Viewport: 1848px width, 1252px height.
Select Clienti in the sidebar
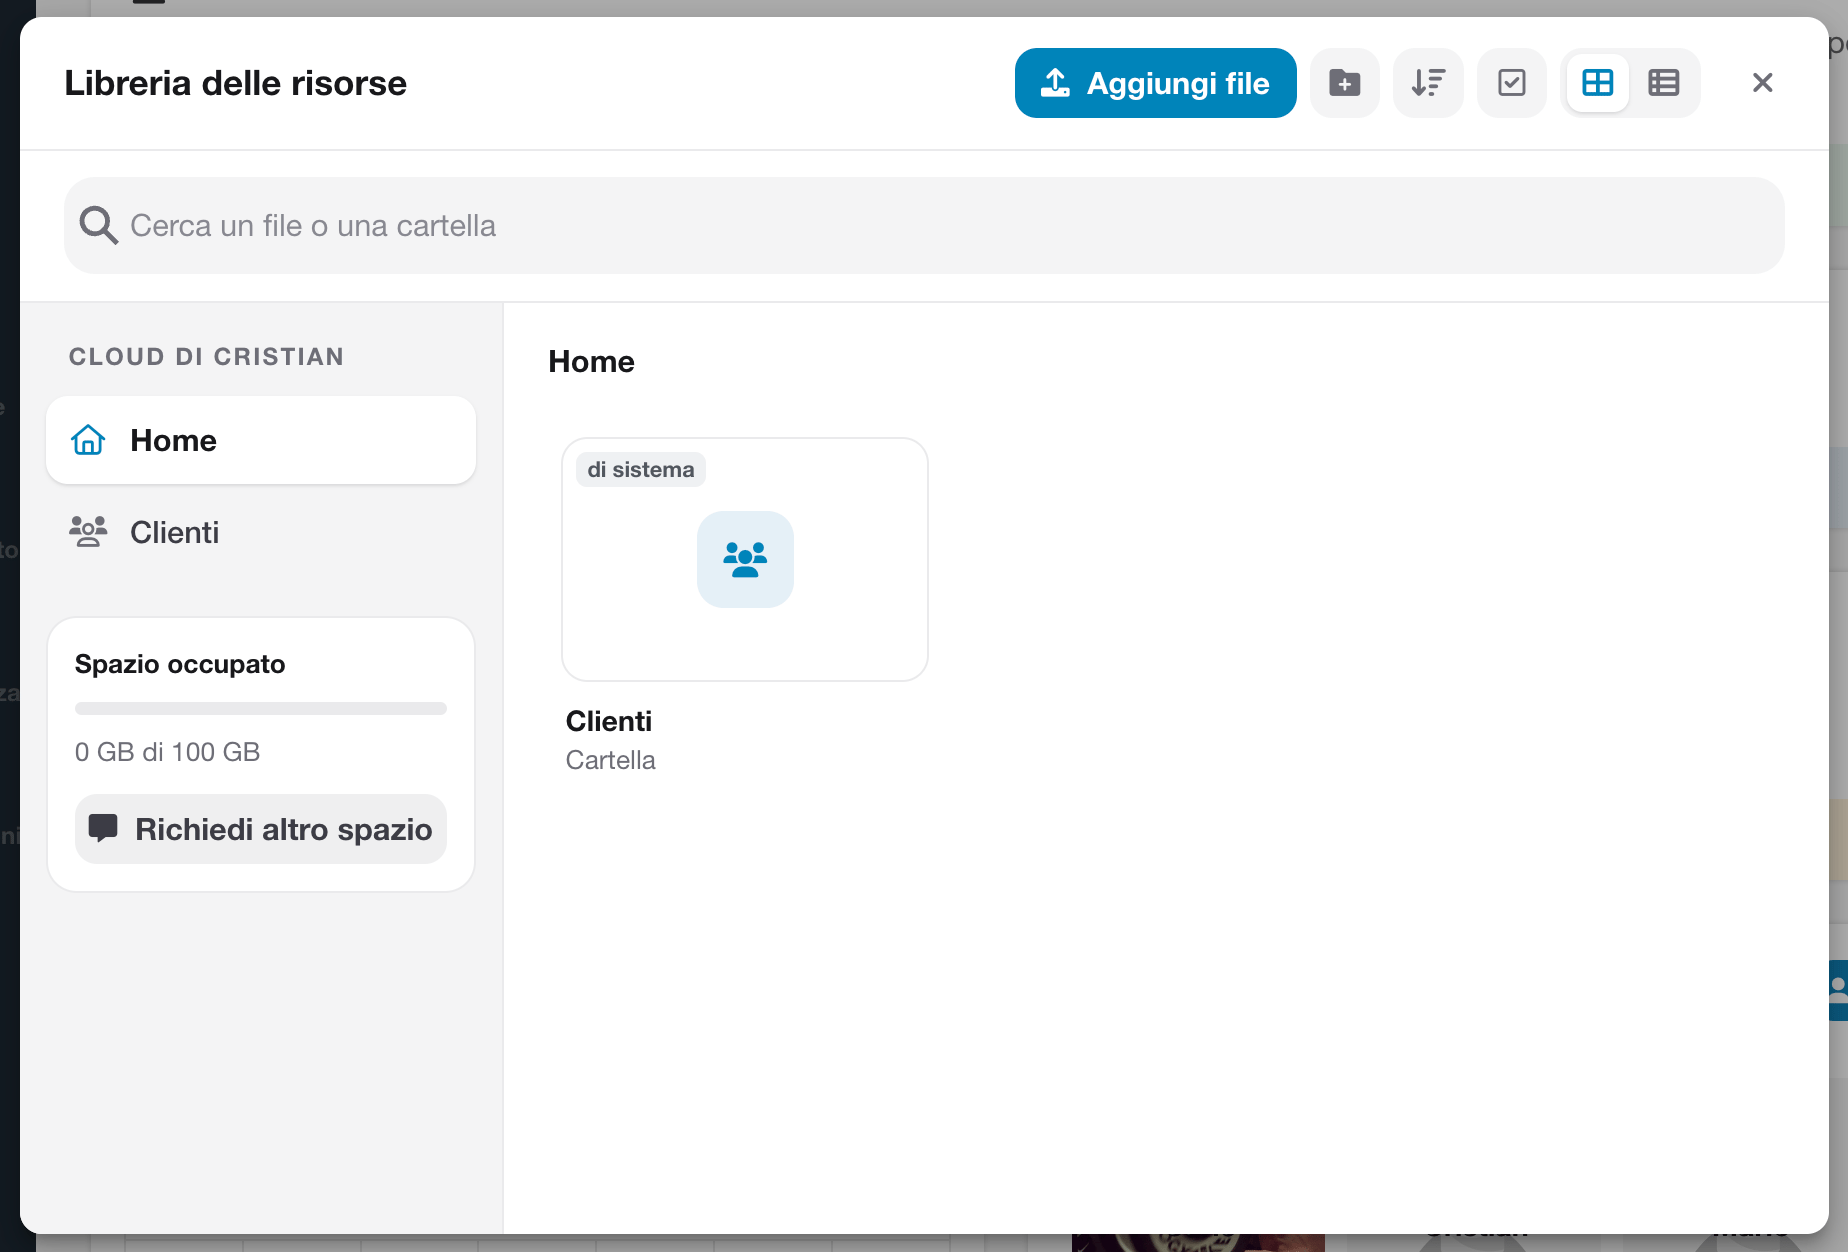coord(261,532)
